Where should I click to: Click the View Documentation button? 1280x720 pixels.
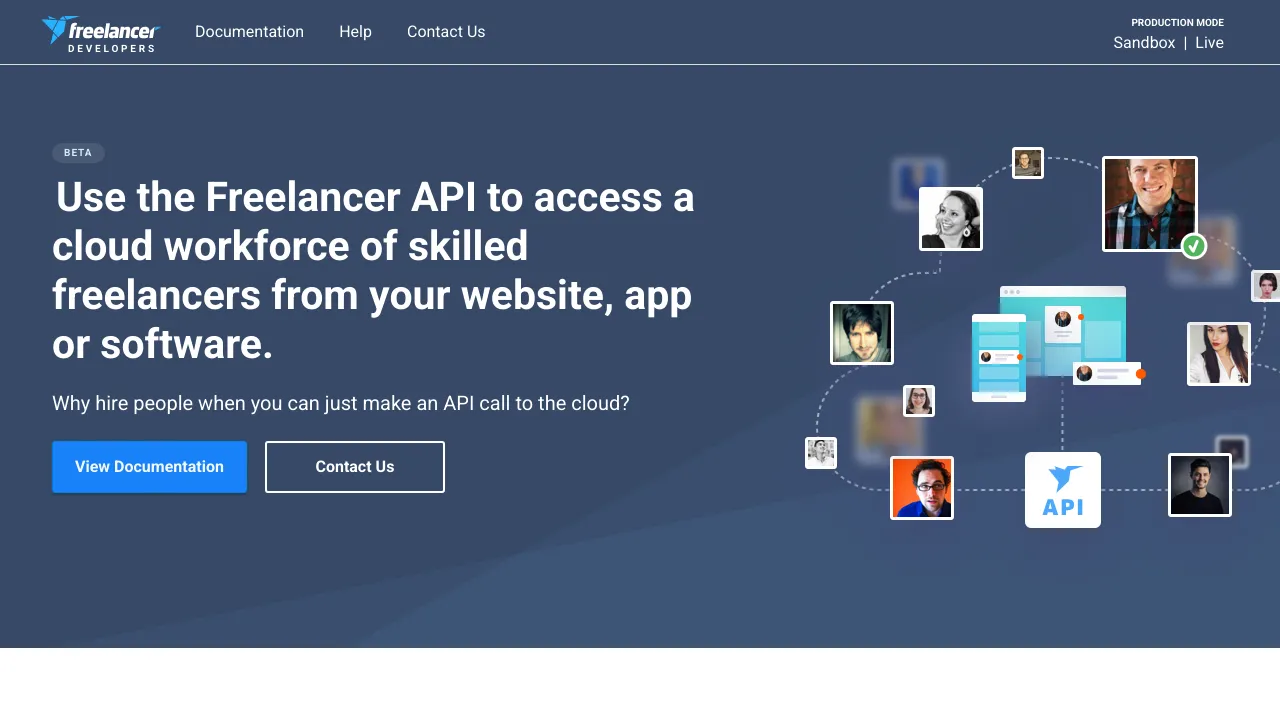click(149, 467)
